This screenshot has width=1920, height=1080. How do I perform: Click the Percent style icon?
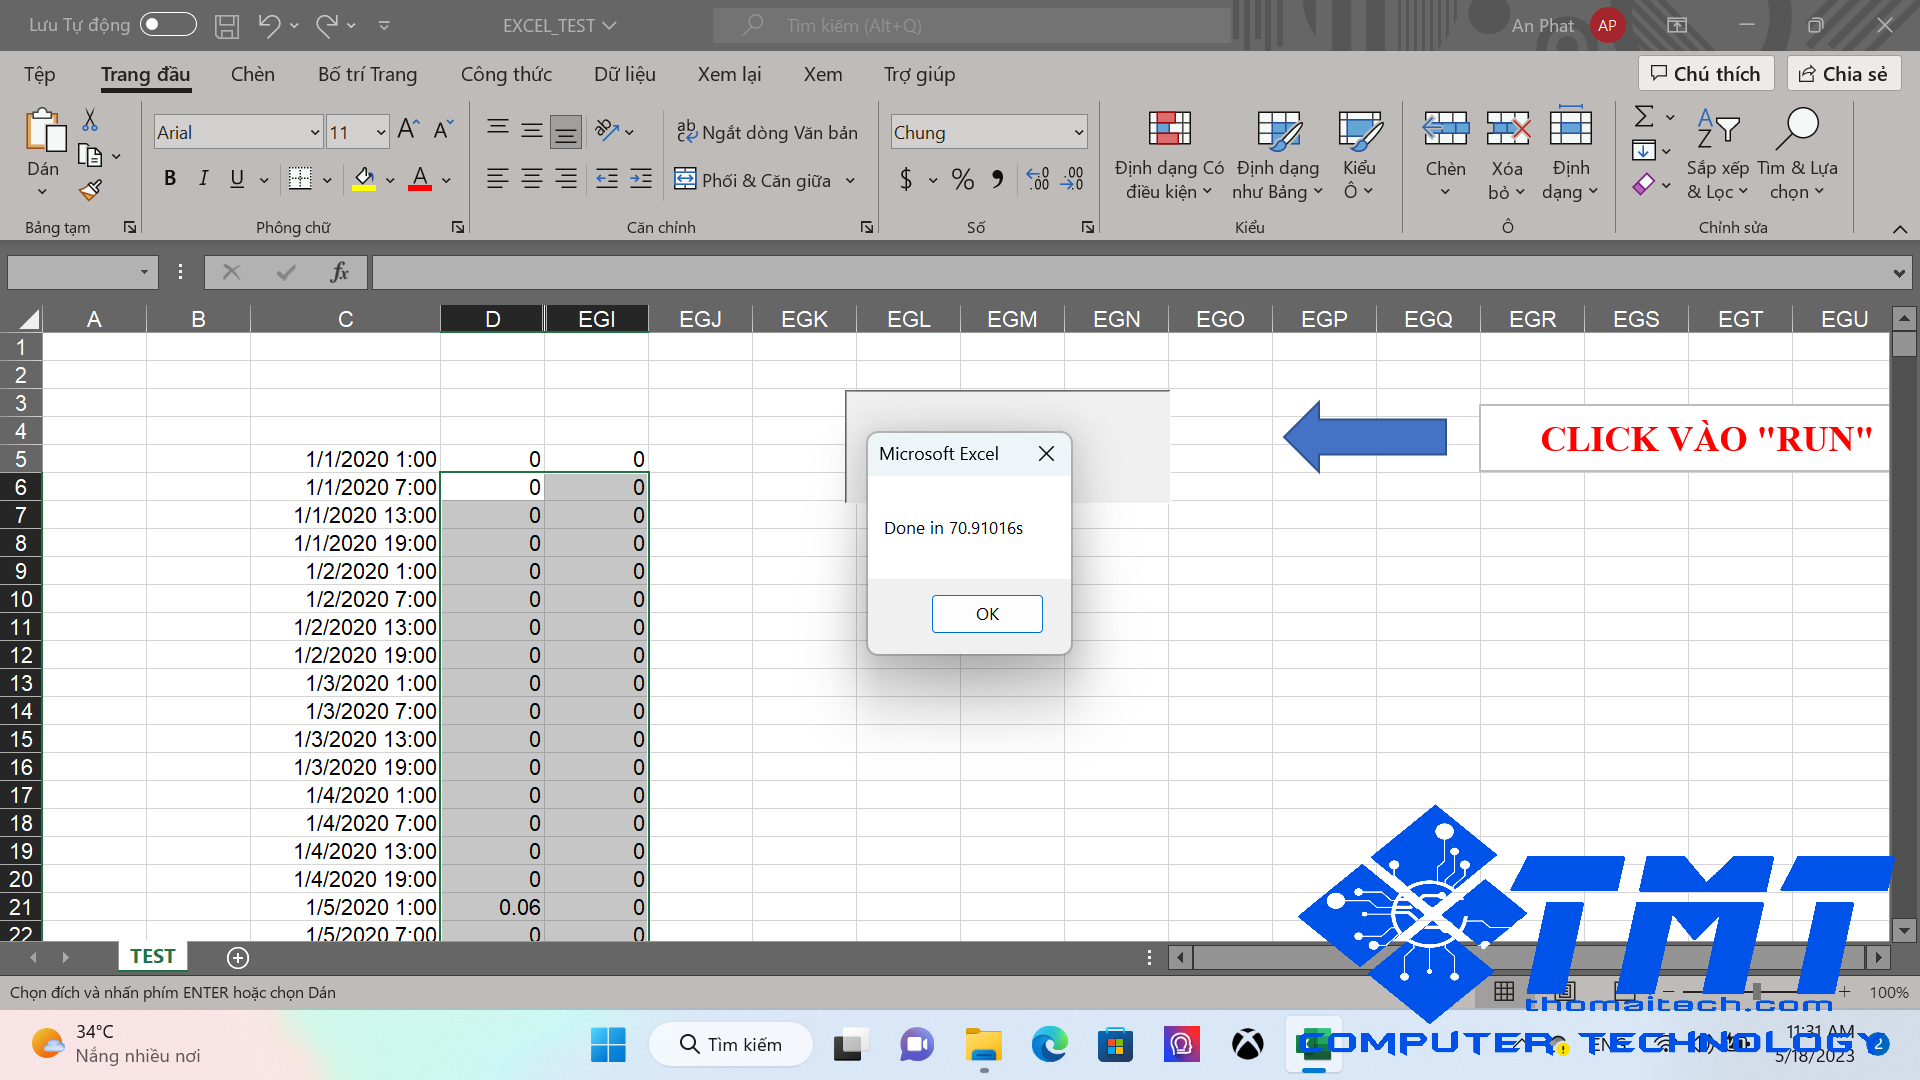(962, 179)
